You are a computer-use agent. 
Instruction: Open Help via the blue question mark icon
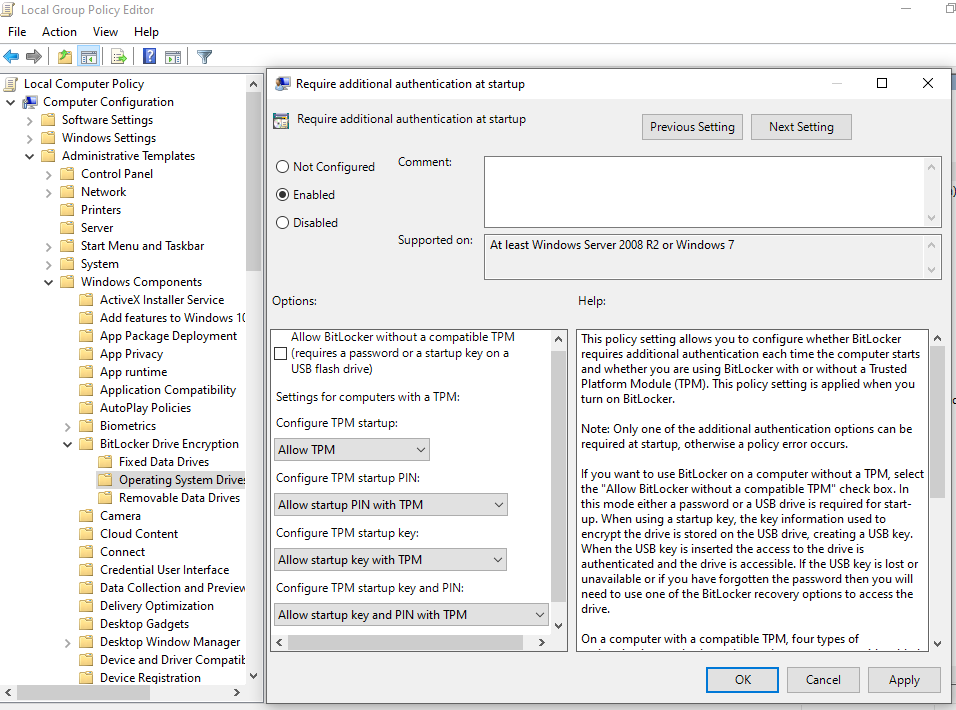pyautogui.click(x=148, y=56)
